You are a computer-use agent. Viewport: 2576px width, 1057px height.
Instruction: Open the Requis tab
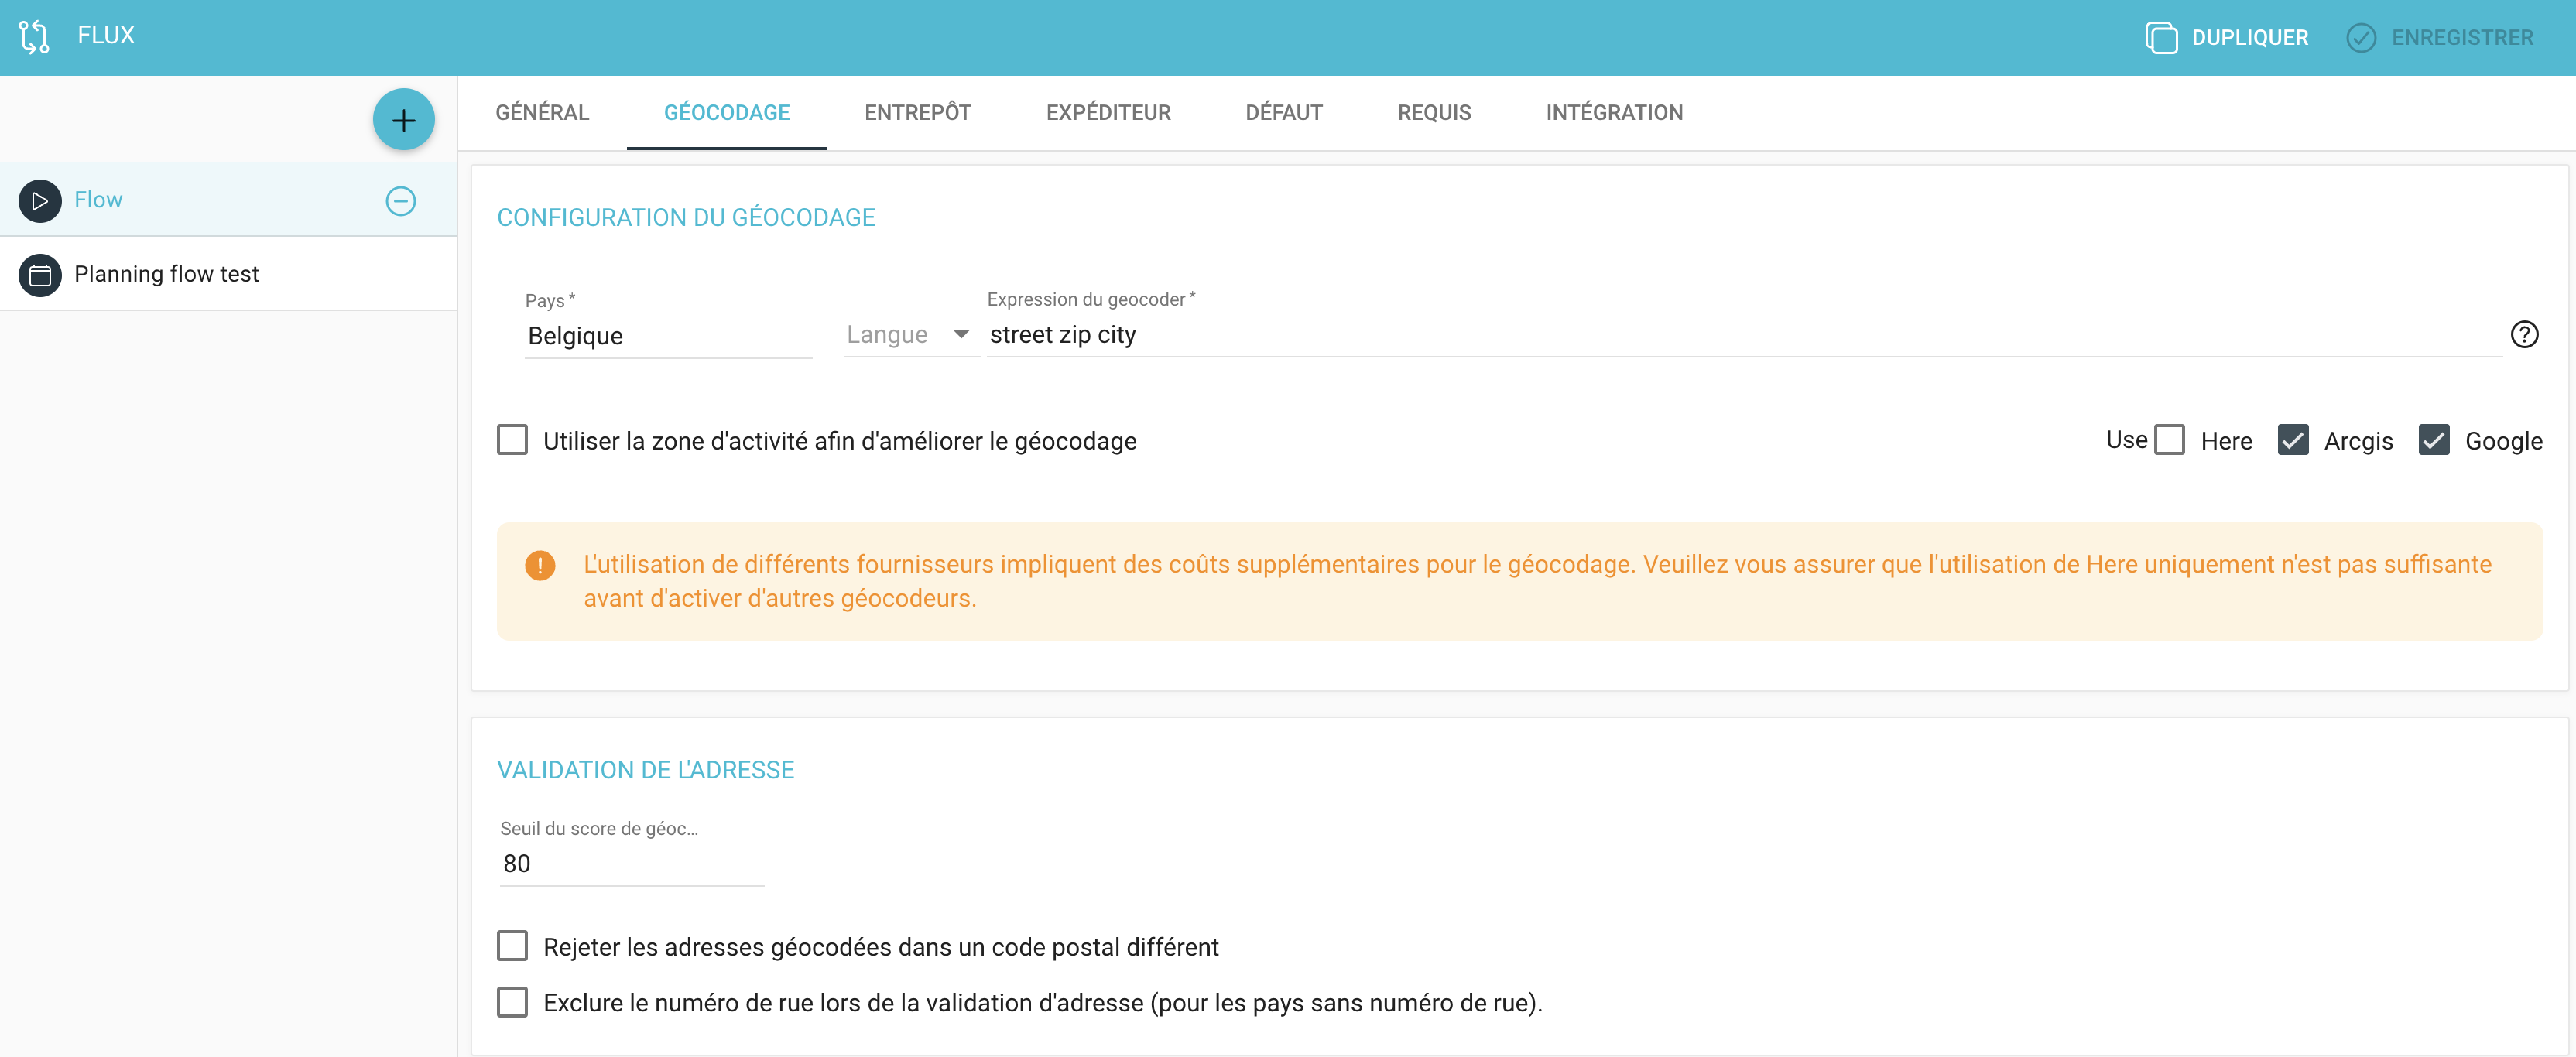tap(1434, 113)
